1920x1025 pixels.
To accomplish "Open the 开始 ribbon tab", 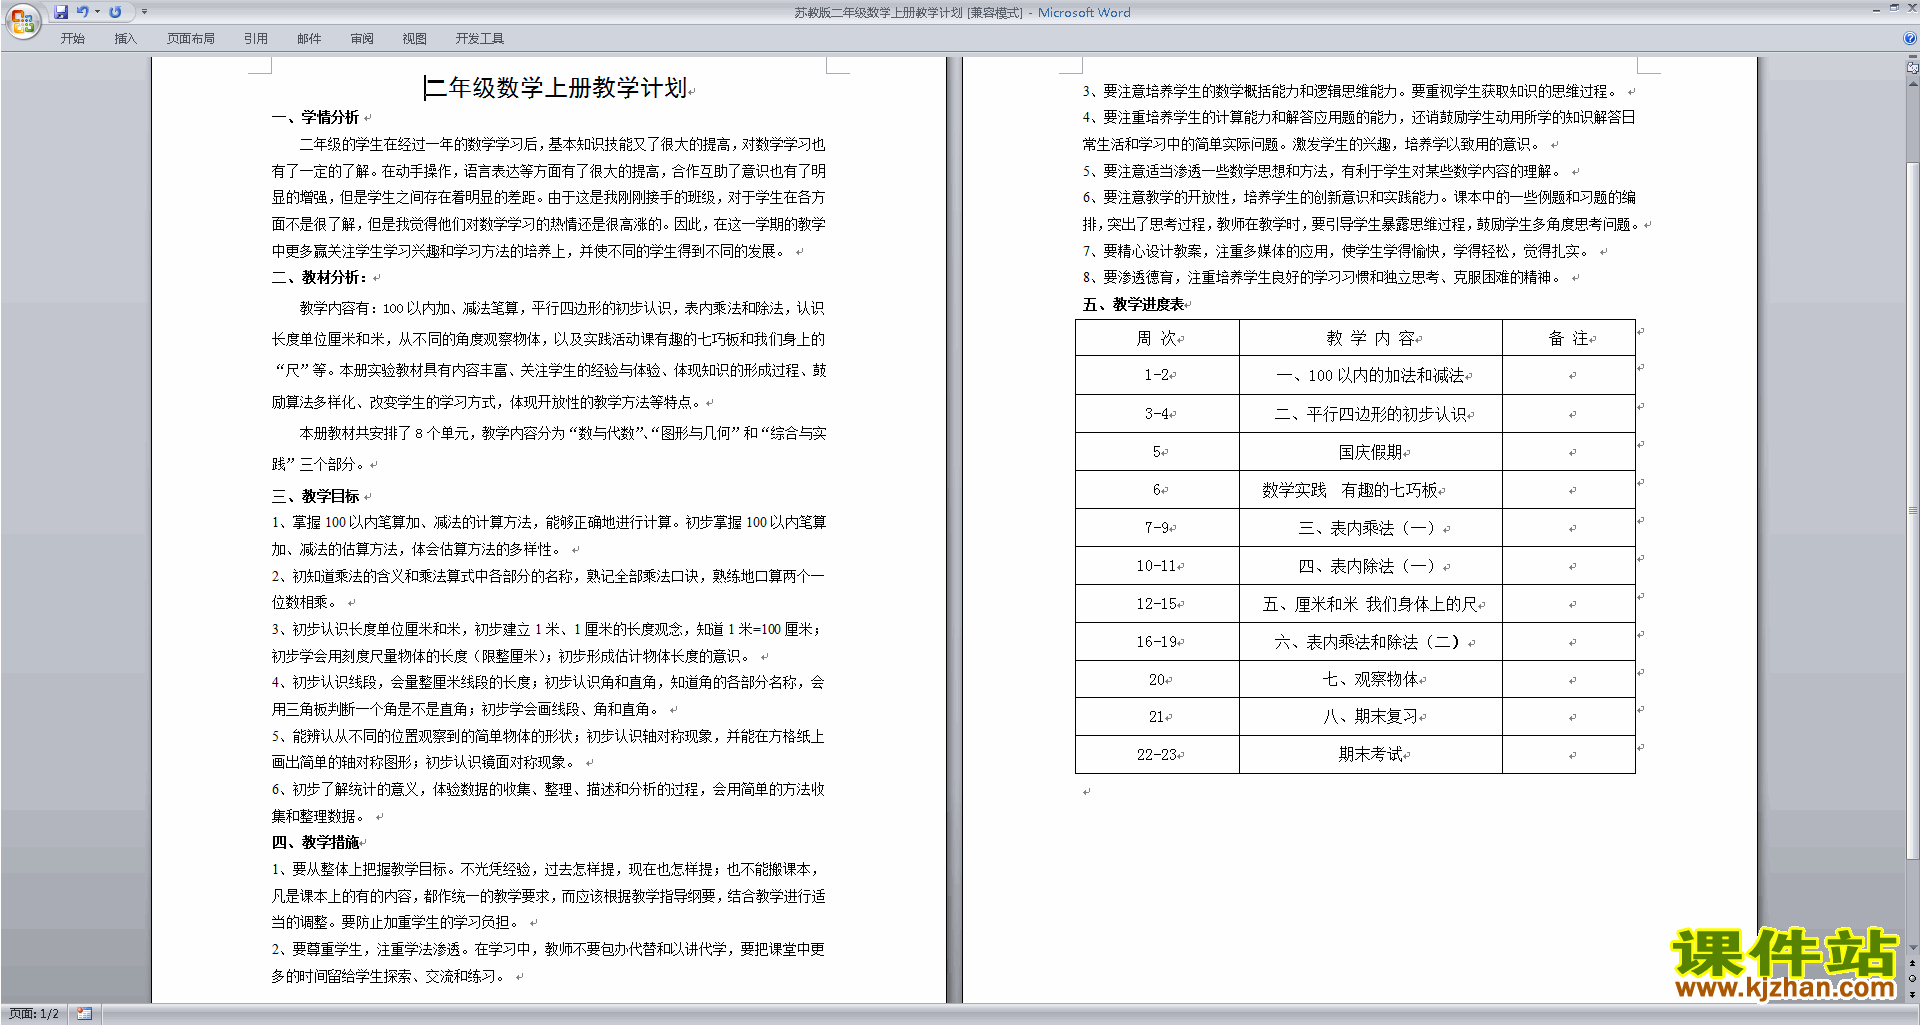I will [x=73, y=39].
